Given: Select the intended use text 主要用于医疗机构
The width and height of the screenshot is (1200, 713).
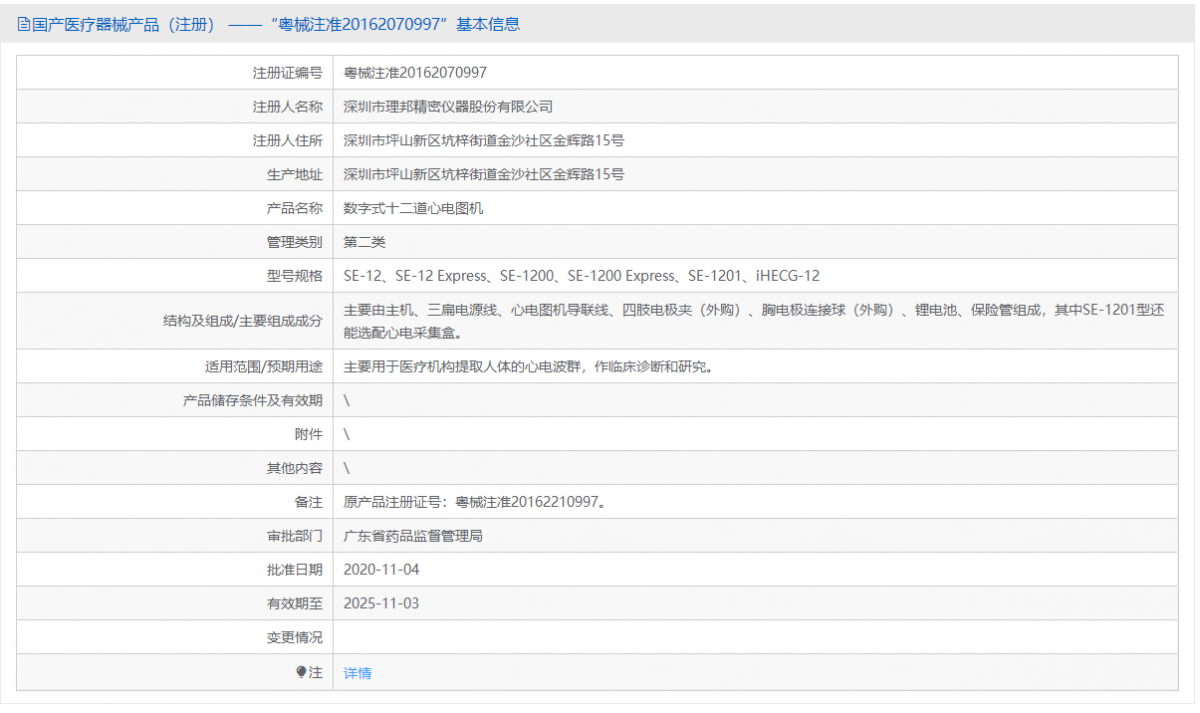Looking at the screenshot, I should [x=530, y=366].
